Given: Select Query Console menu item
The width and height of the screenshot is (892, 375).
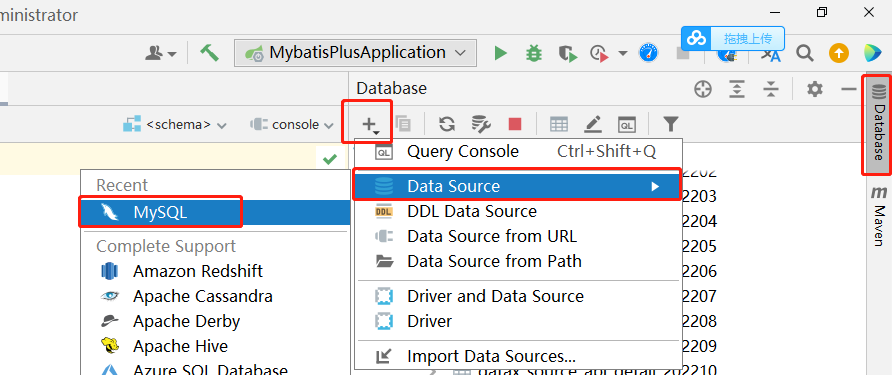Looking at the screenshot, I should tap(518, 151).
